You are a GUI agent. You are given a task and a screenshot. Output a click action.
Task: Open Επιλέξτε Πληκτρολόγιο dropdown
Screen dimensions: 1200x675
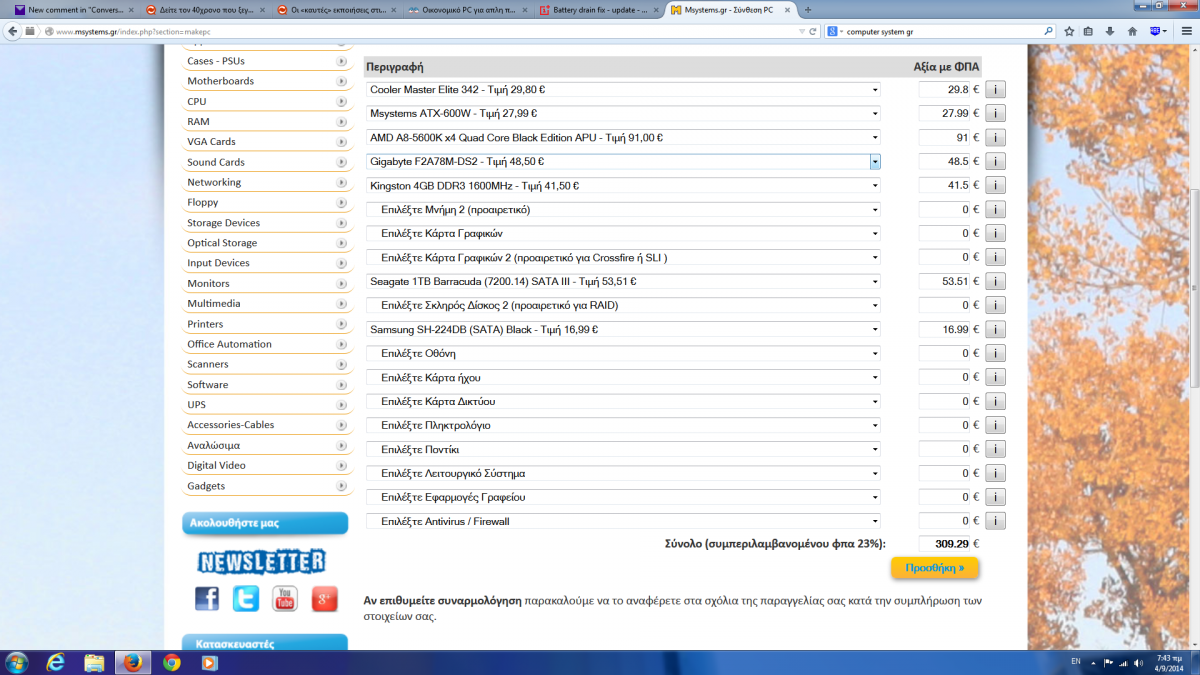tap(623, 425)
